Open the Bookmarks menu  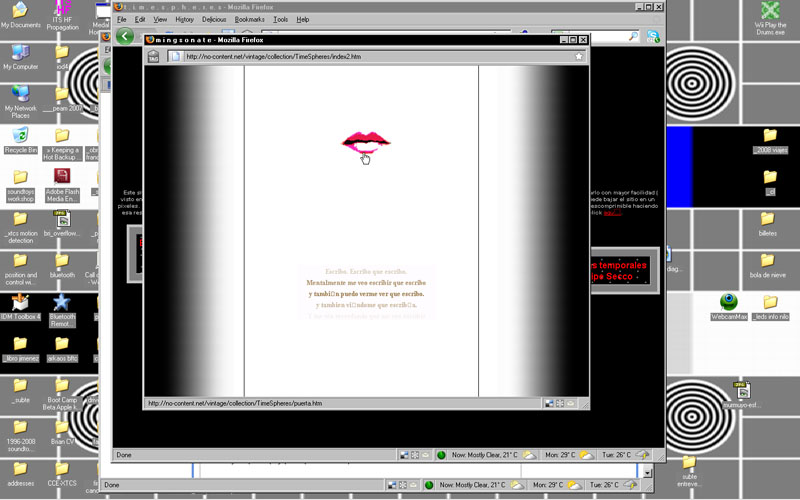click(x=251, y=19)
